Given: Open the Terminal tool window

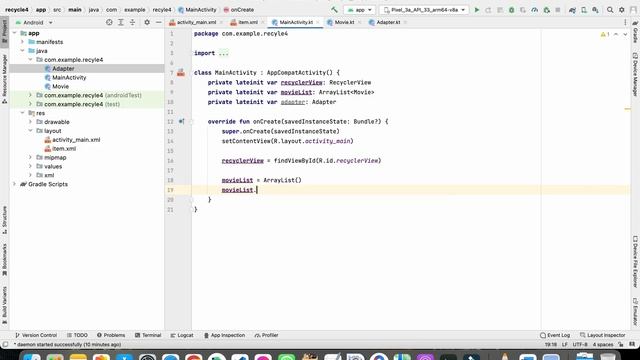Looking at the screenshot, I should tap(148, 335).
